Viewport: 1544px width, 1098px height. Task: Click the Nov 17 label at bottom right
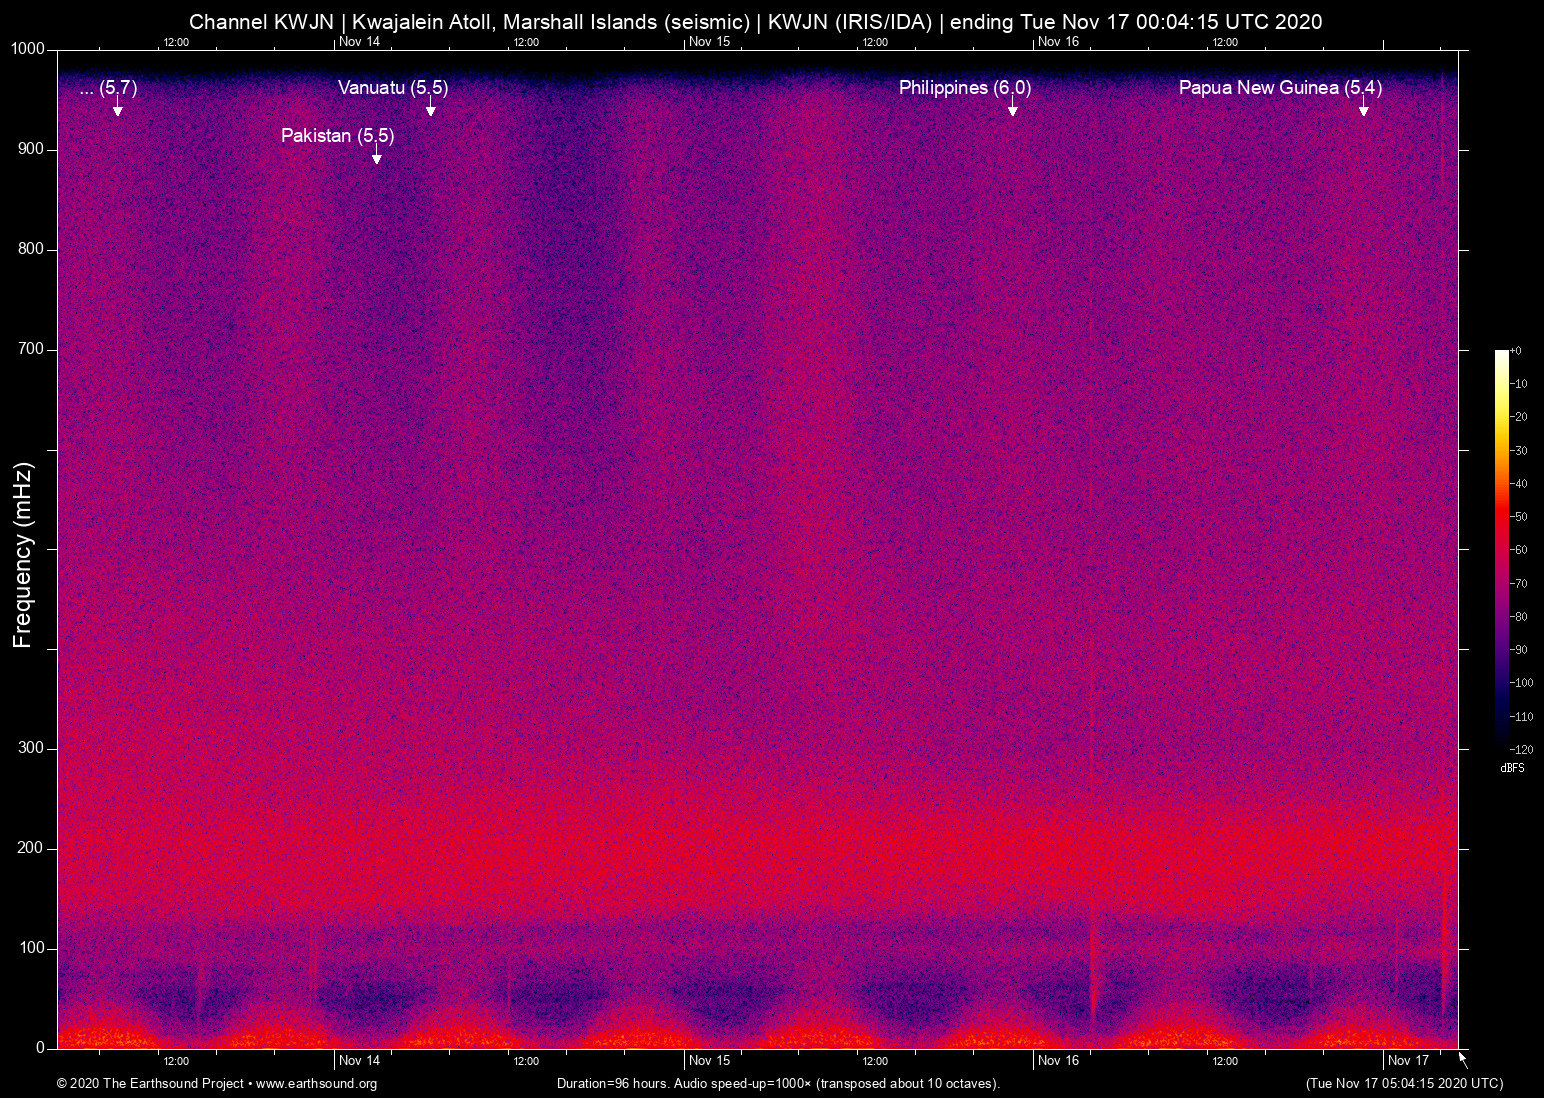click(1408, 1060)
